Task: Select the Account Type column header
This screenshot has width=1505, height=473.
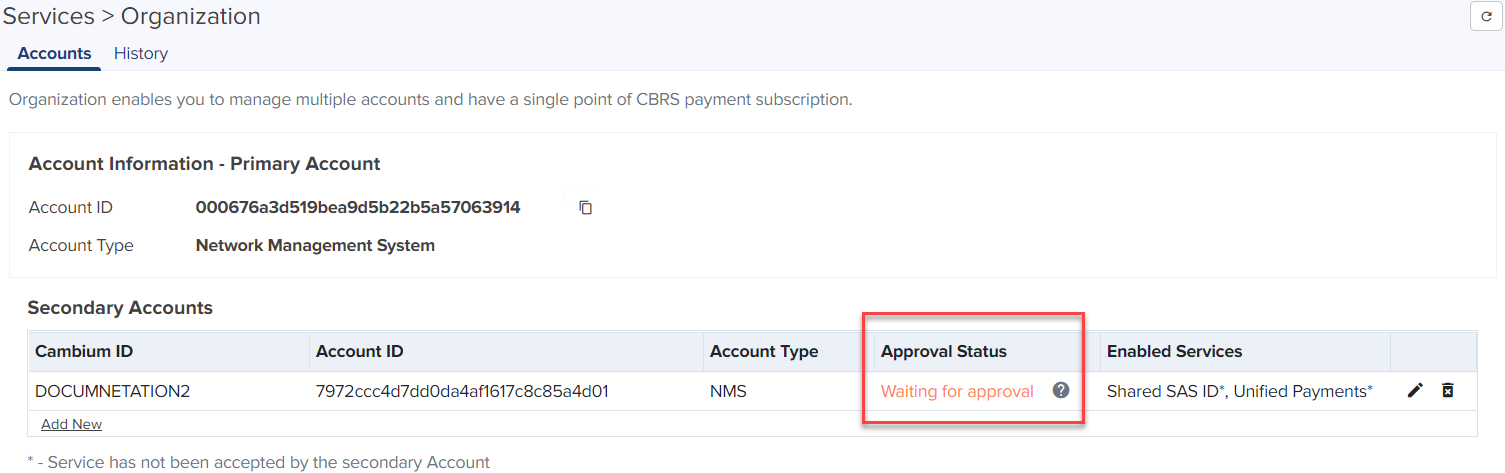Action: pos(763,352)
